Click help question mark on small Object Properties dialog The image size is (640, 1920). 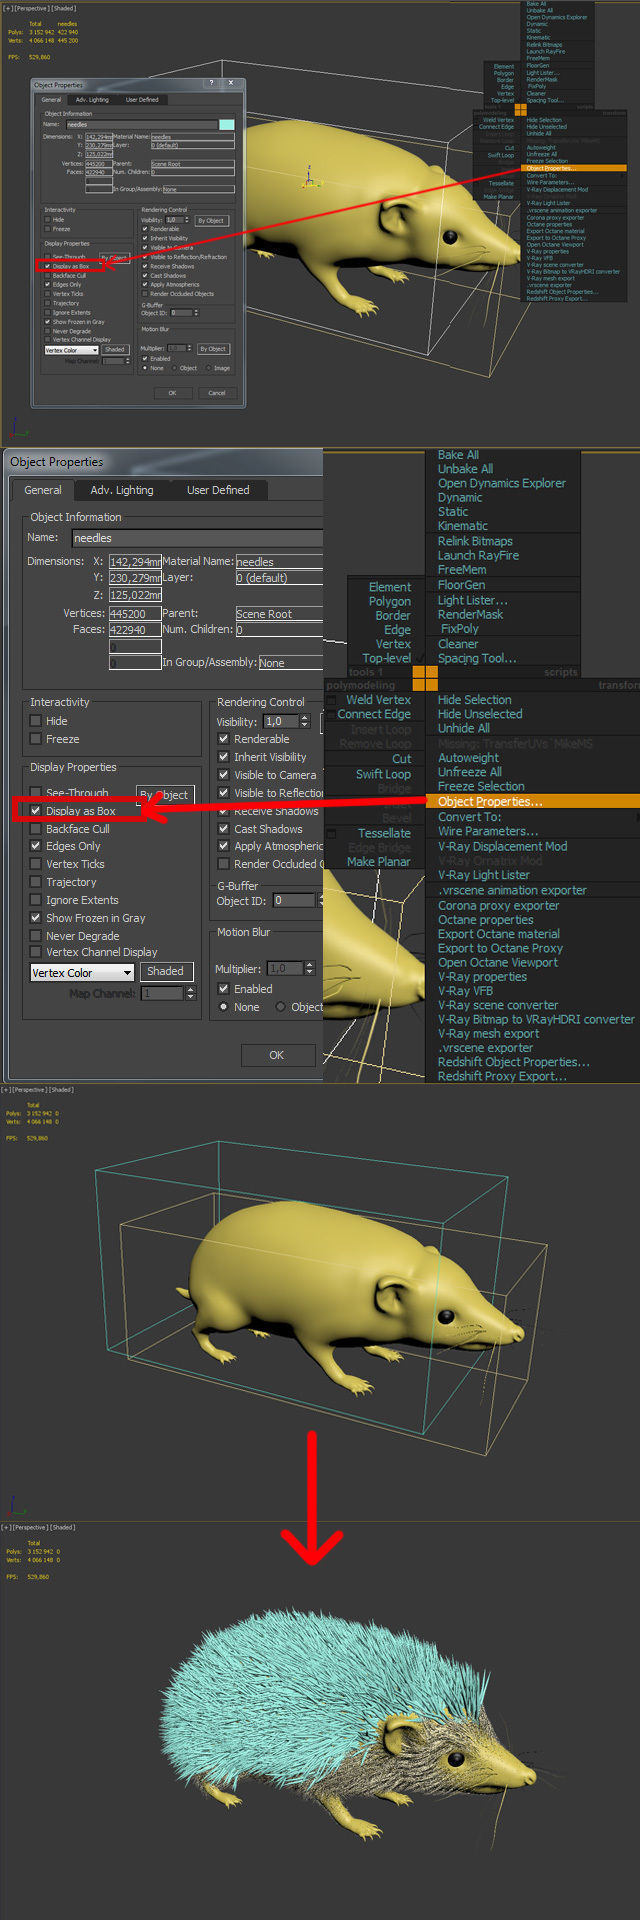(x=211, y=83)
